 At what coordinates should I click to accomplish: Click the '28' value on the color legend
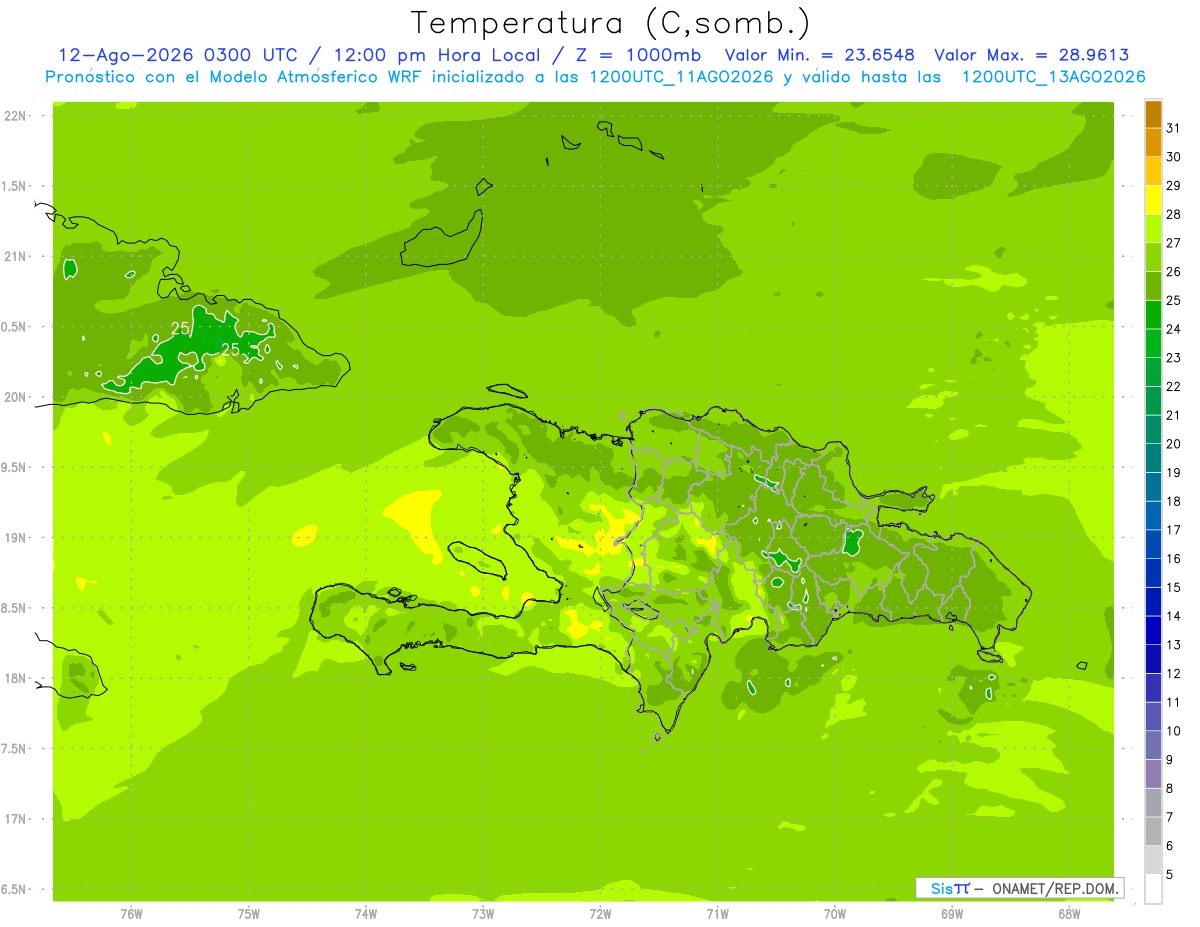[x=1174, y=214]
